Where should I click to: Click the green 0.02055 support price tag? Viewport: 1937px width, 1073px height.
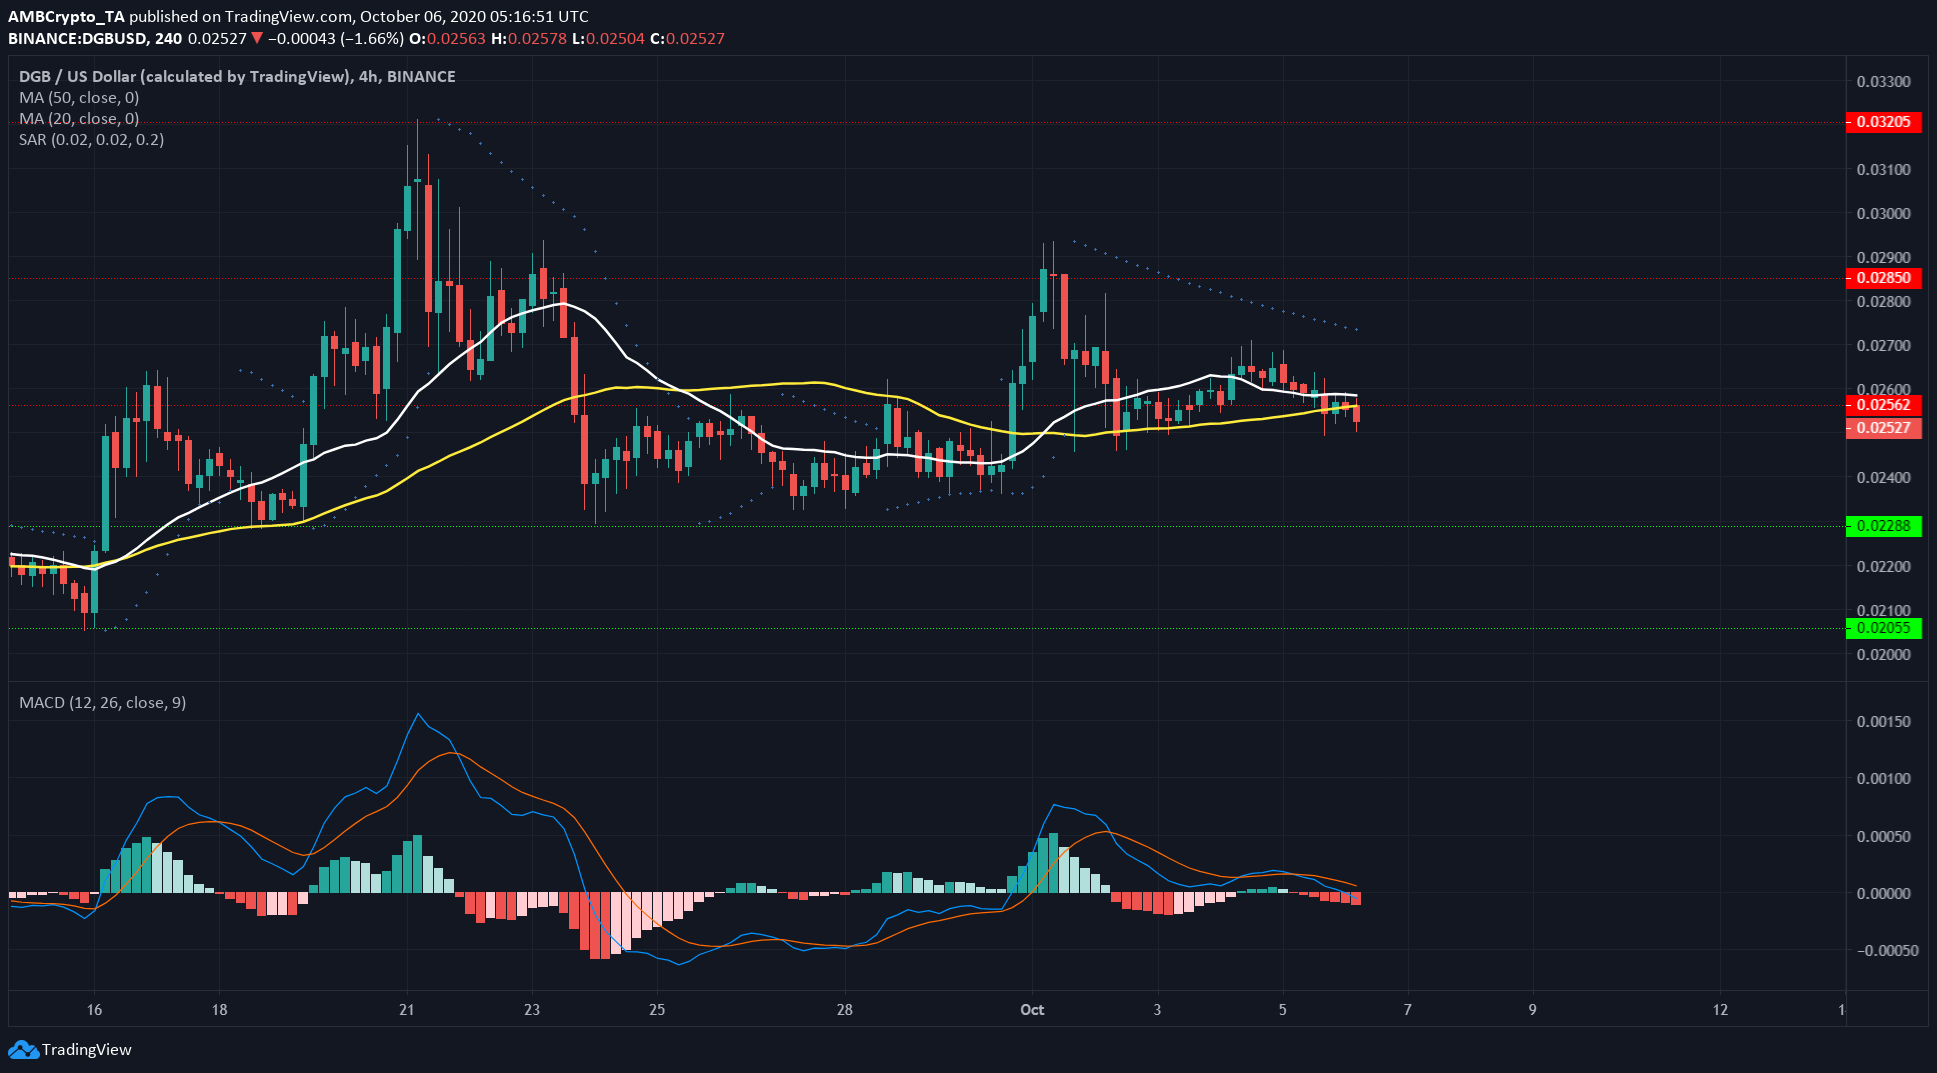tap(1883, 628)
